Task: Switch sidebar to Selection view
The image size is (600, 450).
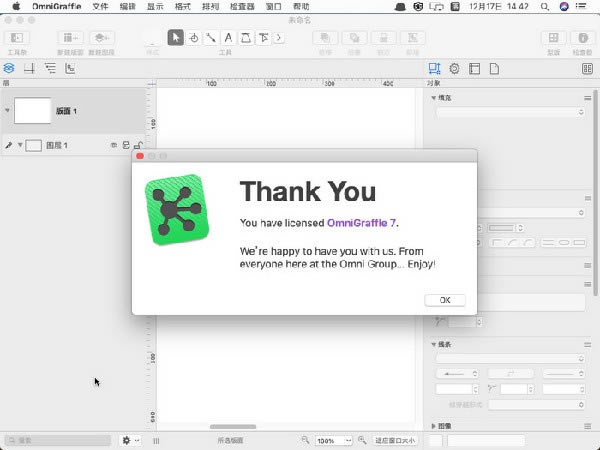Action: tap(70, 68)
